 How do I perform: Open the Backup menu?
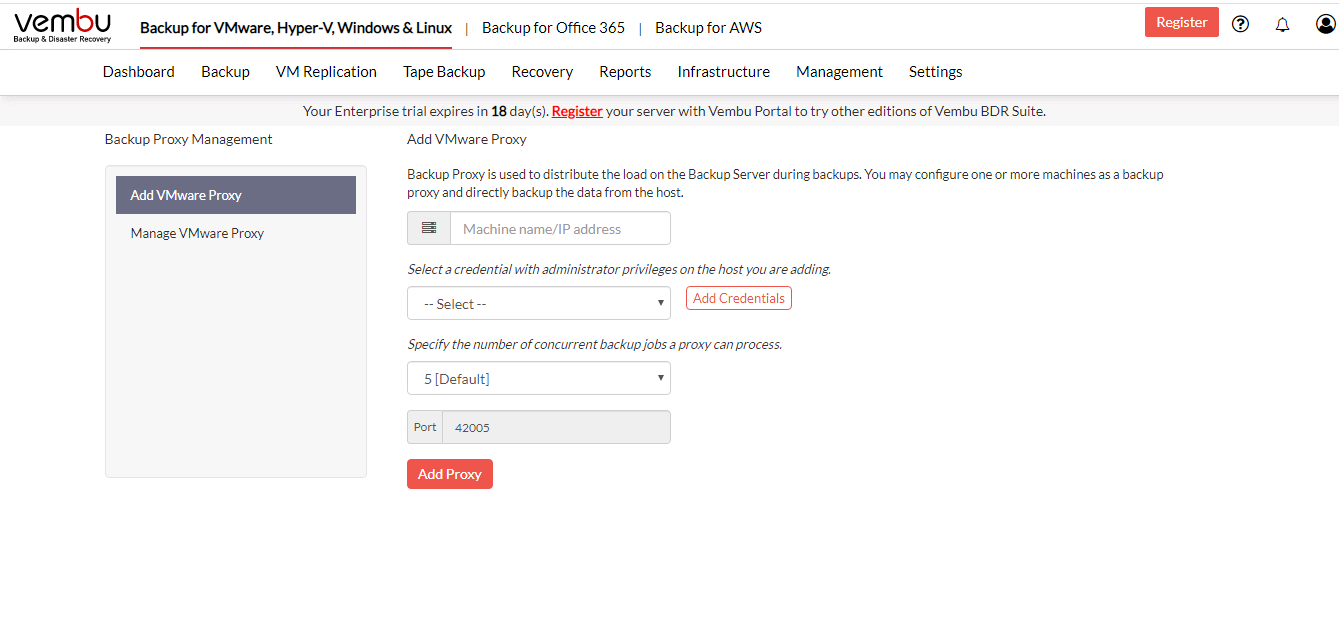pyautogui.click(x=225, y=72)
